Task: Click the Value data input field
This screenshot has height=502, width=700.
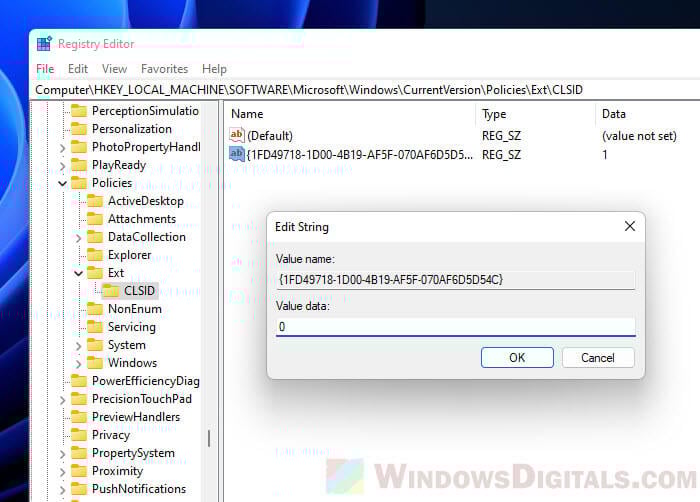Action: point(455,326)
